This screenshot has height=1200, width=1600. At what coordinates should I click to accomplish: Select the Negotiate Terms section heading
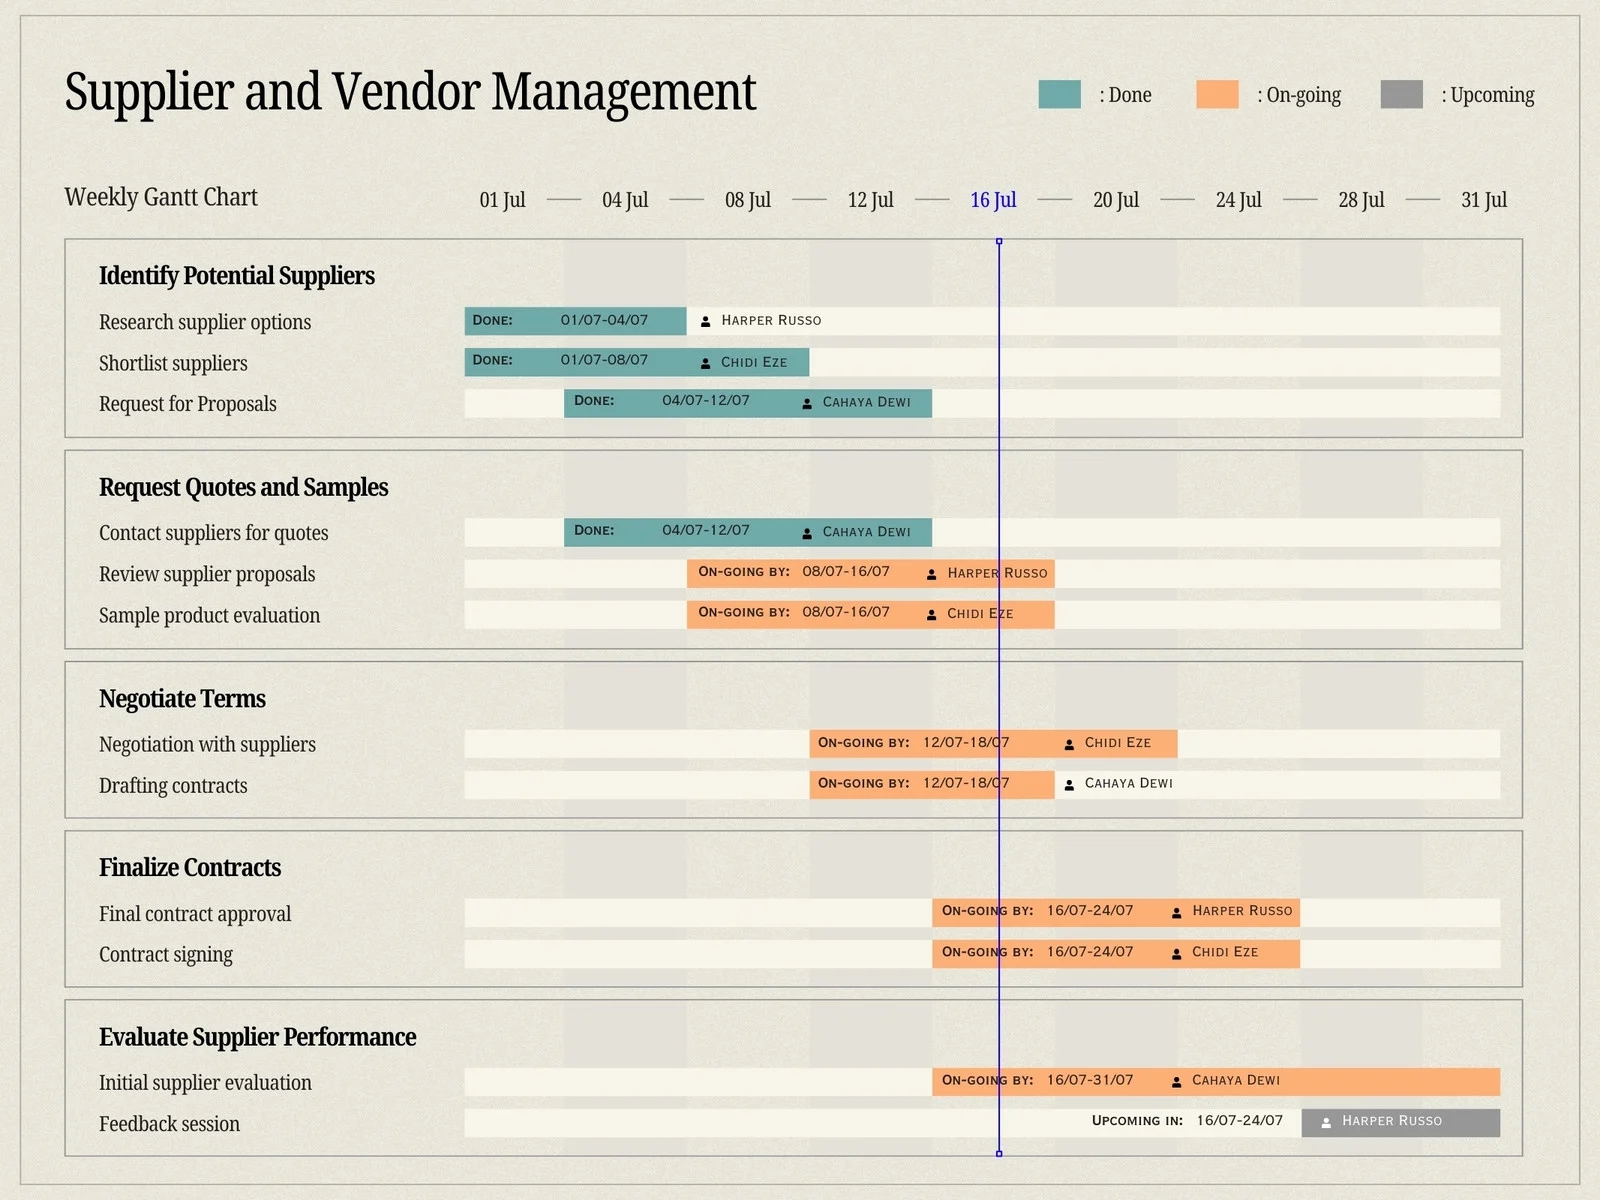pyautogui.click(x=182, y=698)
